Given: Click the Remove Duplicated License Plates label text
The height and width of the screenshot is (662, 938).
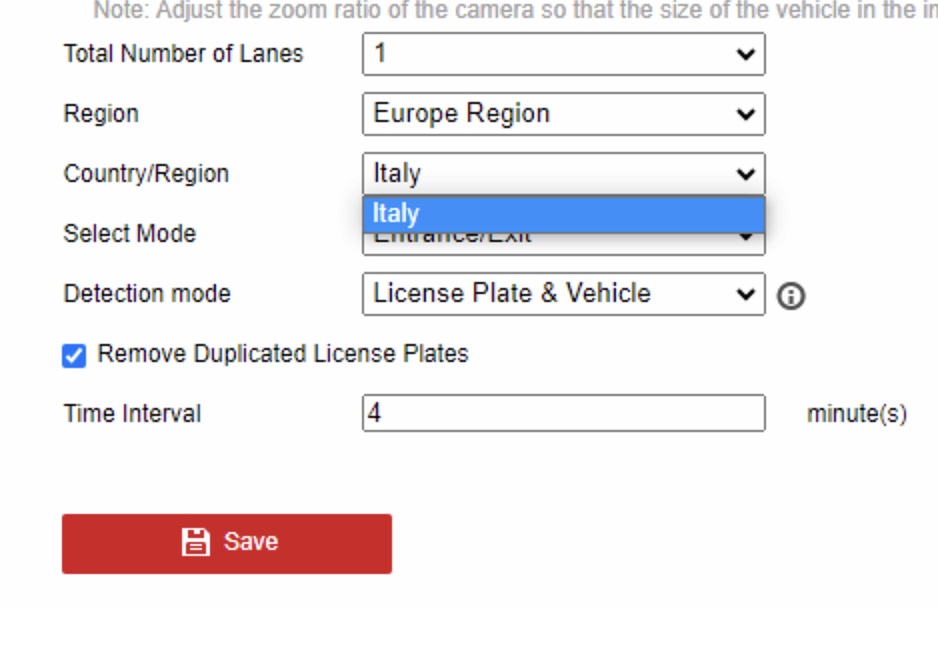Looking at the screenshot, I should point(283,354).
